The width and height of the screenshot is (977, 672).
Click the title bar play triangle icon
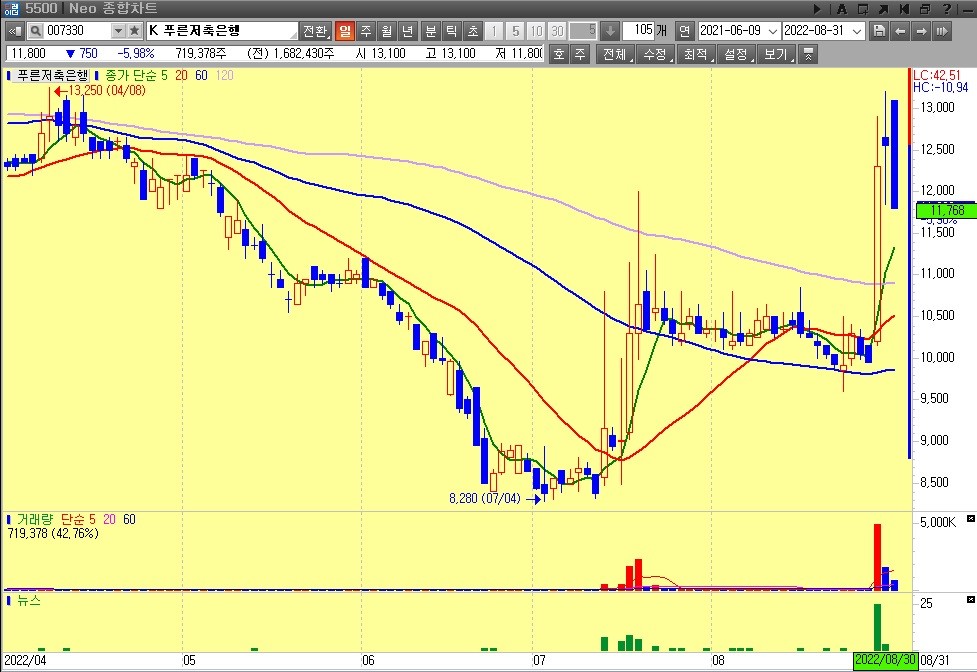(x=817, y=9)
